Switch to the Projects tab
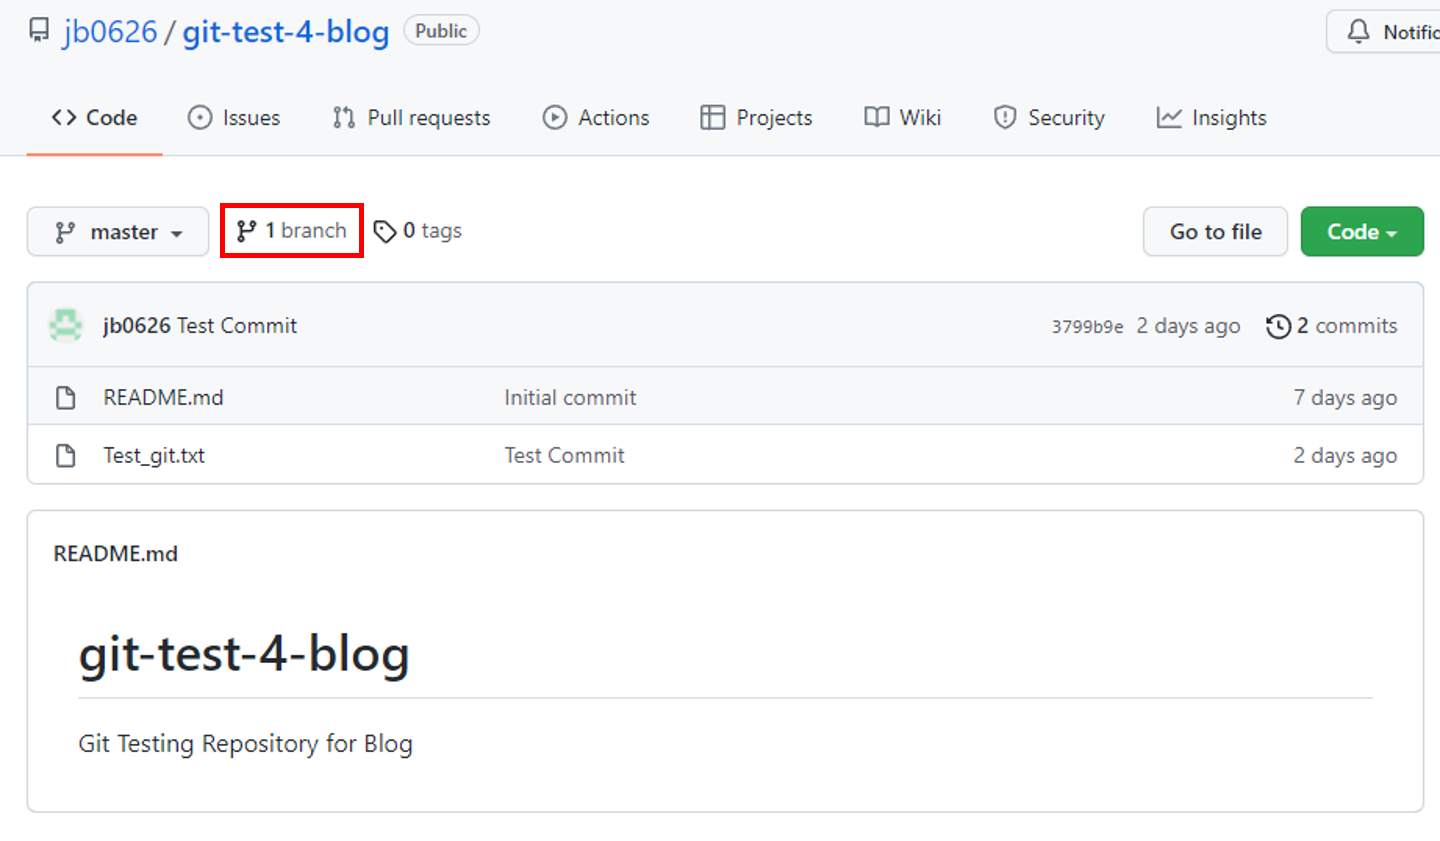This screenshot has width=1440, height=841. pyautogui.click(x=756, y=118)
